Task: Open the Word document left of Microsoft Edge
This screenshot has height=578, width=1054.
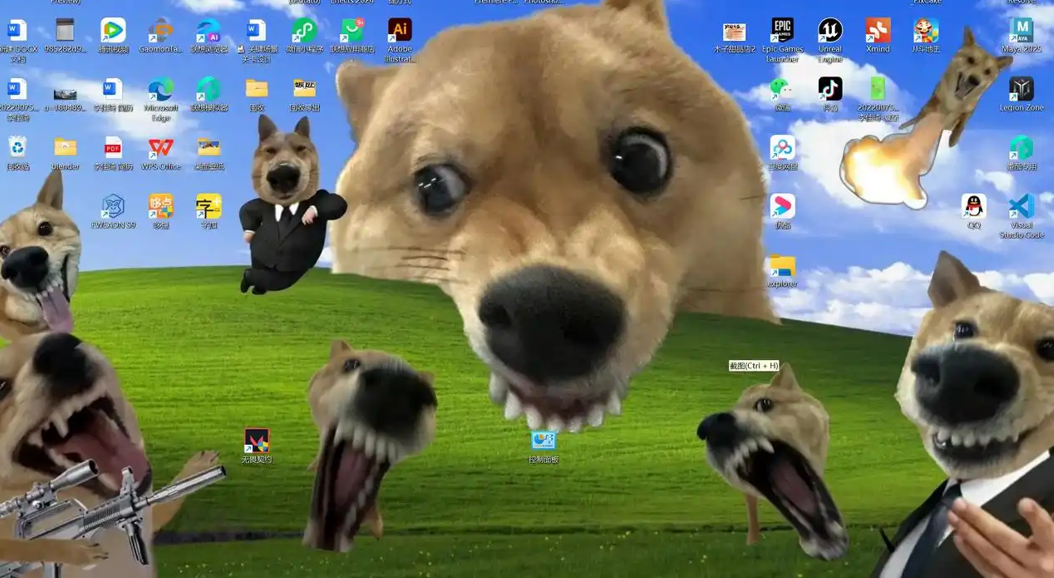Action: pos(113,89)
